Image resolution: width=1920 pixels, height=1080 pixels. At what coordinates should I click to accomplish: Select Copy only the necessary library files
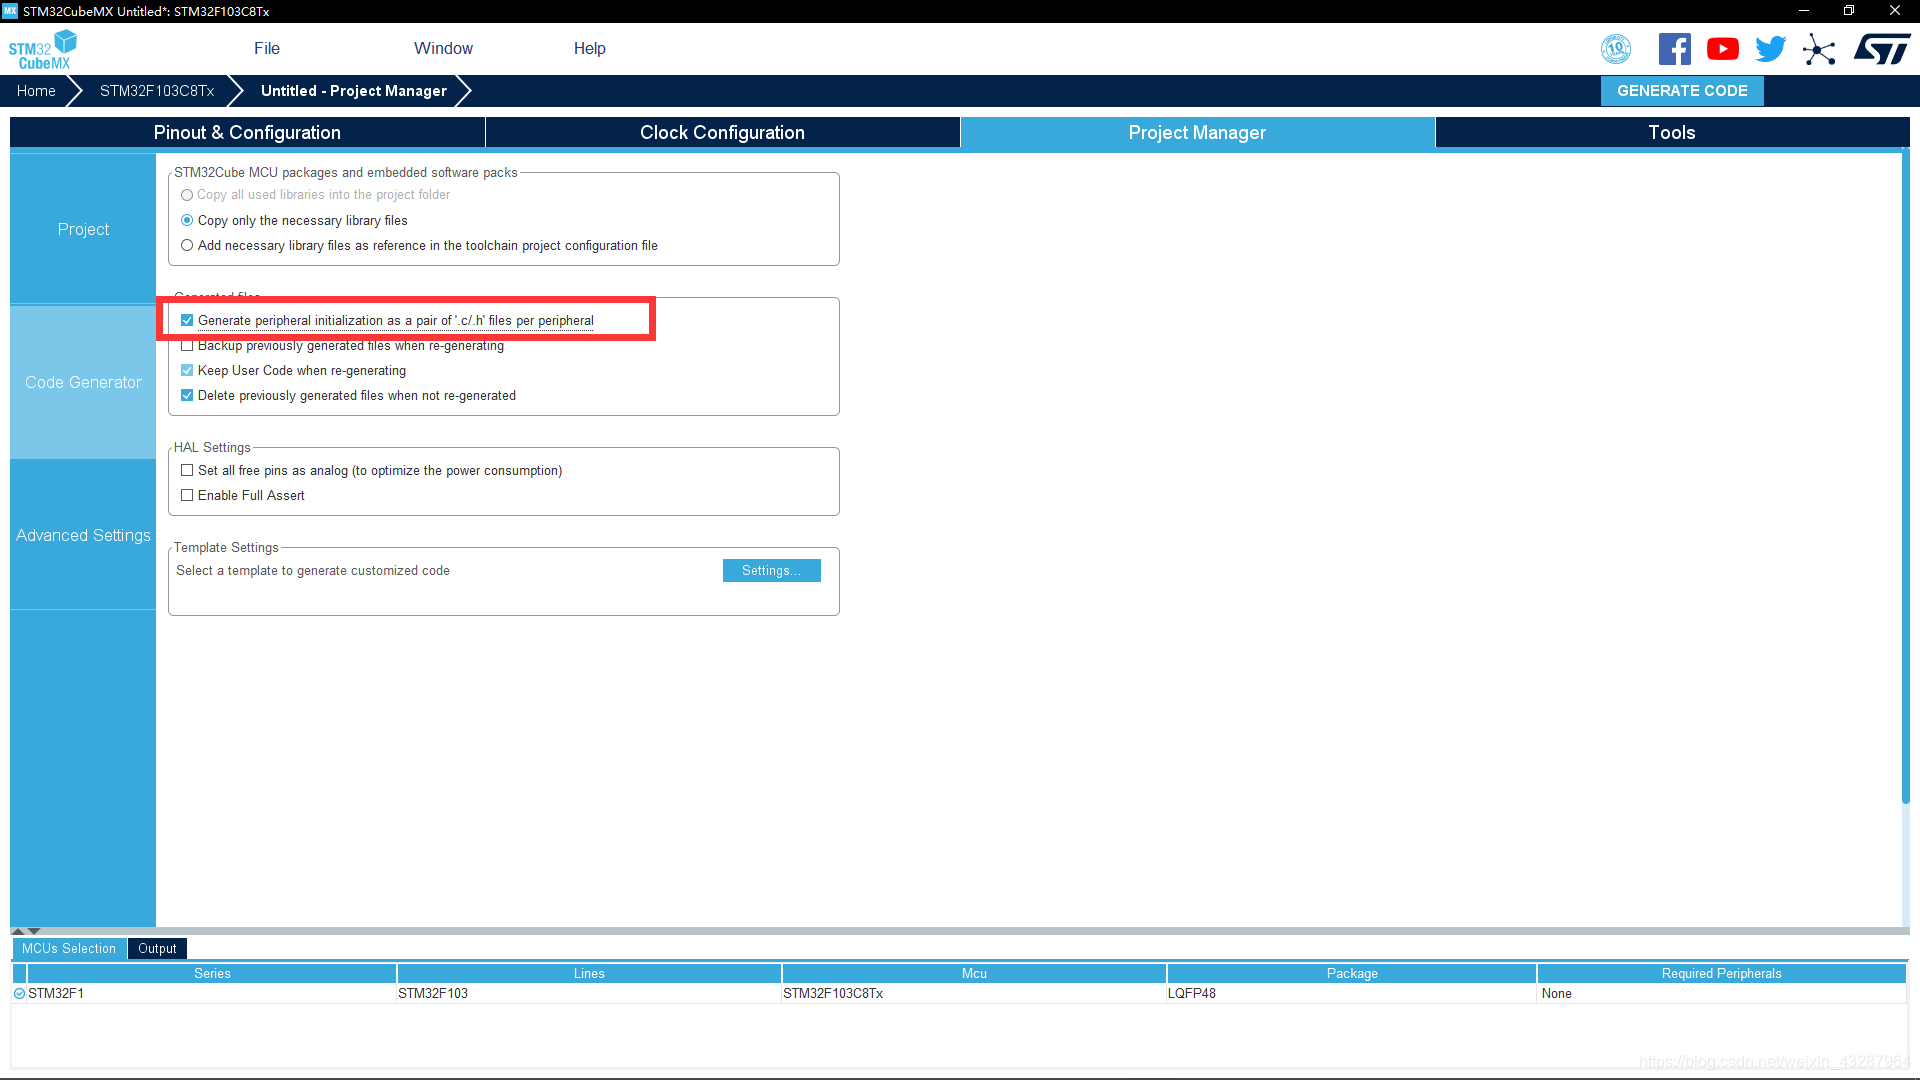click(187, 220)
